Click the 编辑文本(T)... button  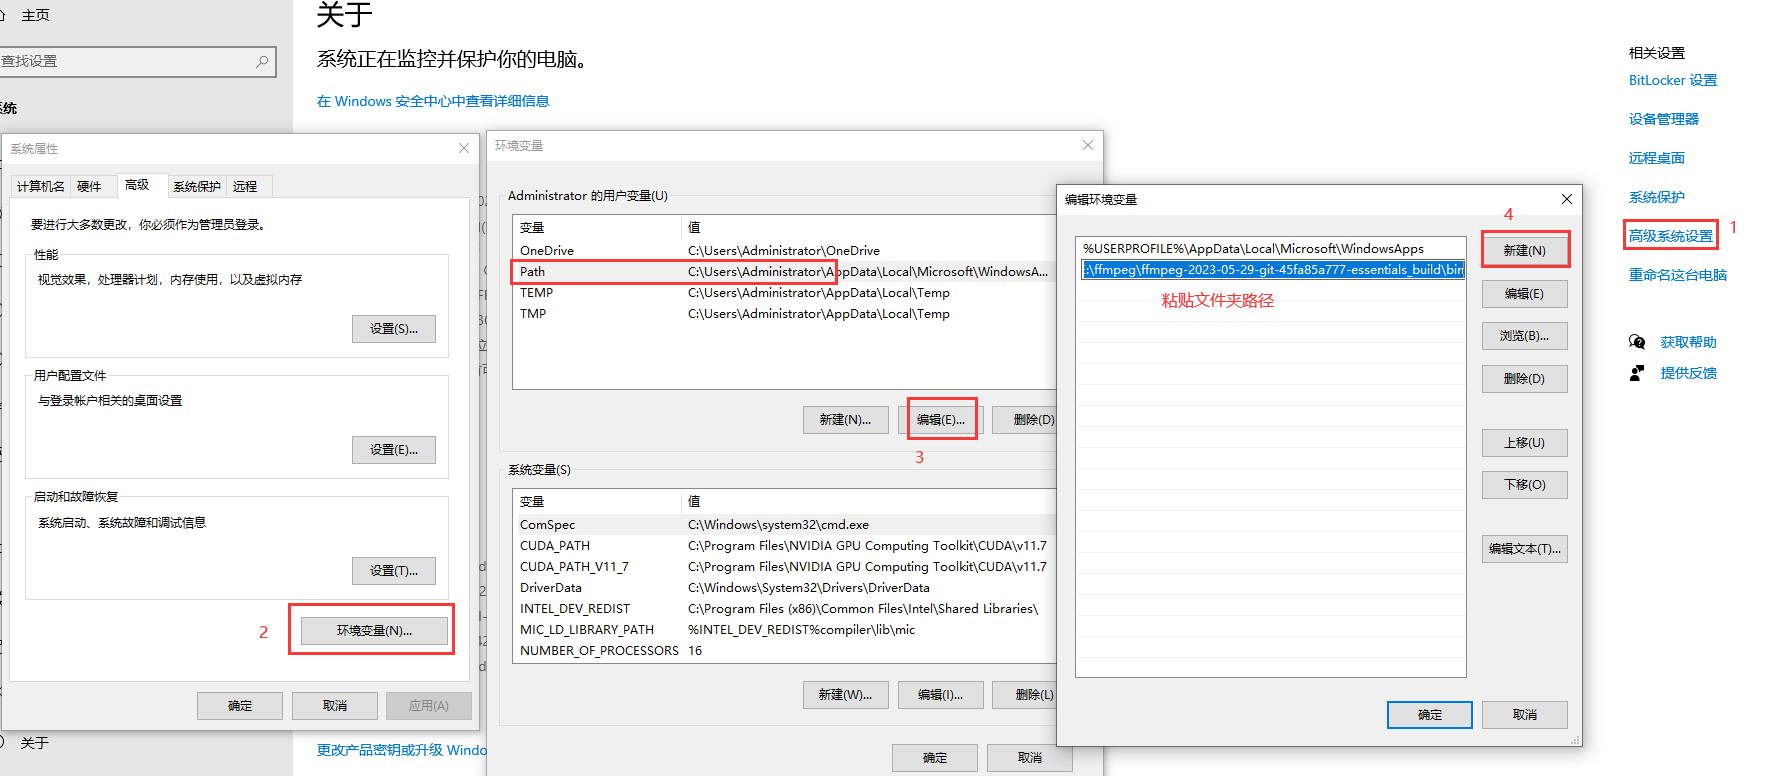1523,549
